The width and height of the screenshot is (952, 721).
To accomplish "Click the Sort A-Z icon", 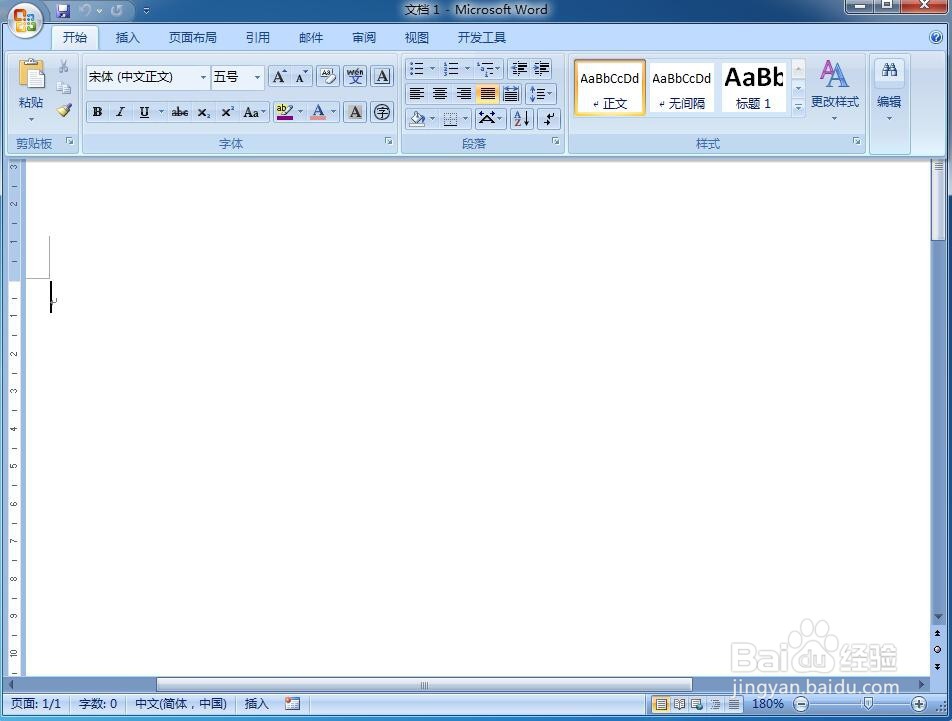I will pyautogui.click(x=522, y=118).
